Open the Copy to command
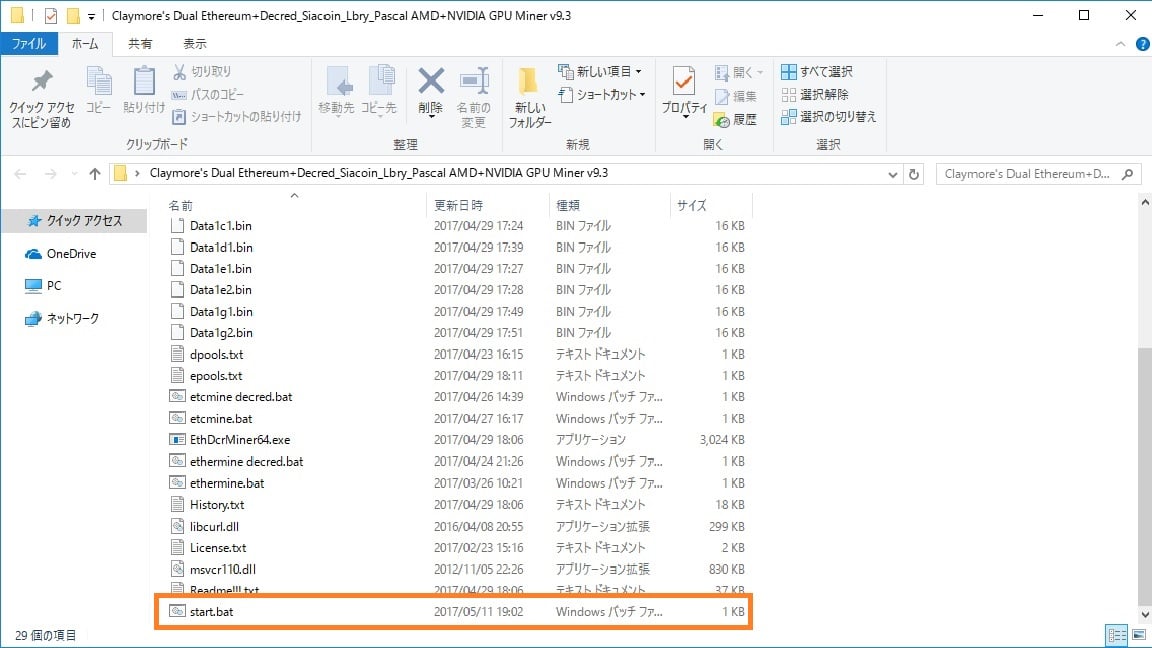Screen dimensions: 1152x648 pos(379,90)
